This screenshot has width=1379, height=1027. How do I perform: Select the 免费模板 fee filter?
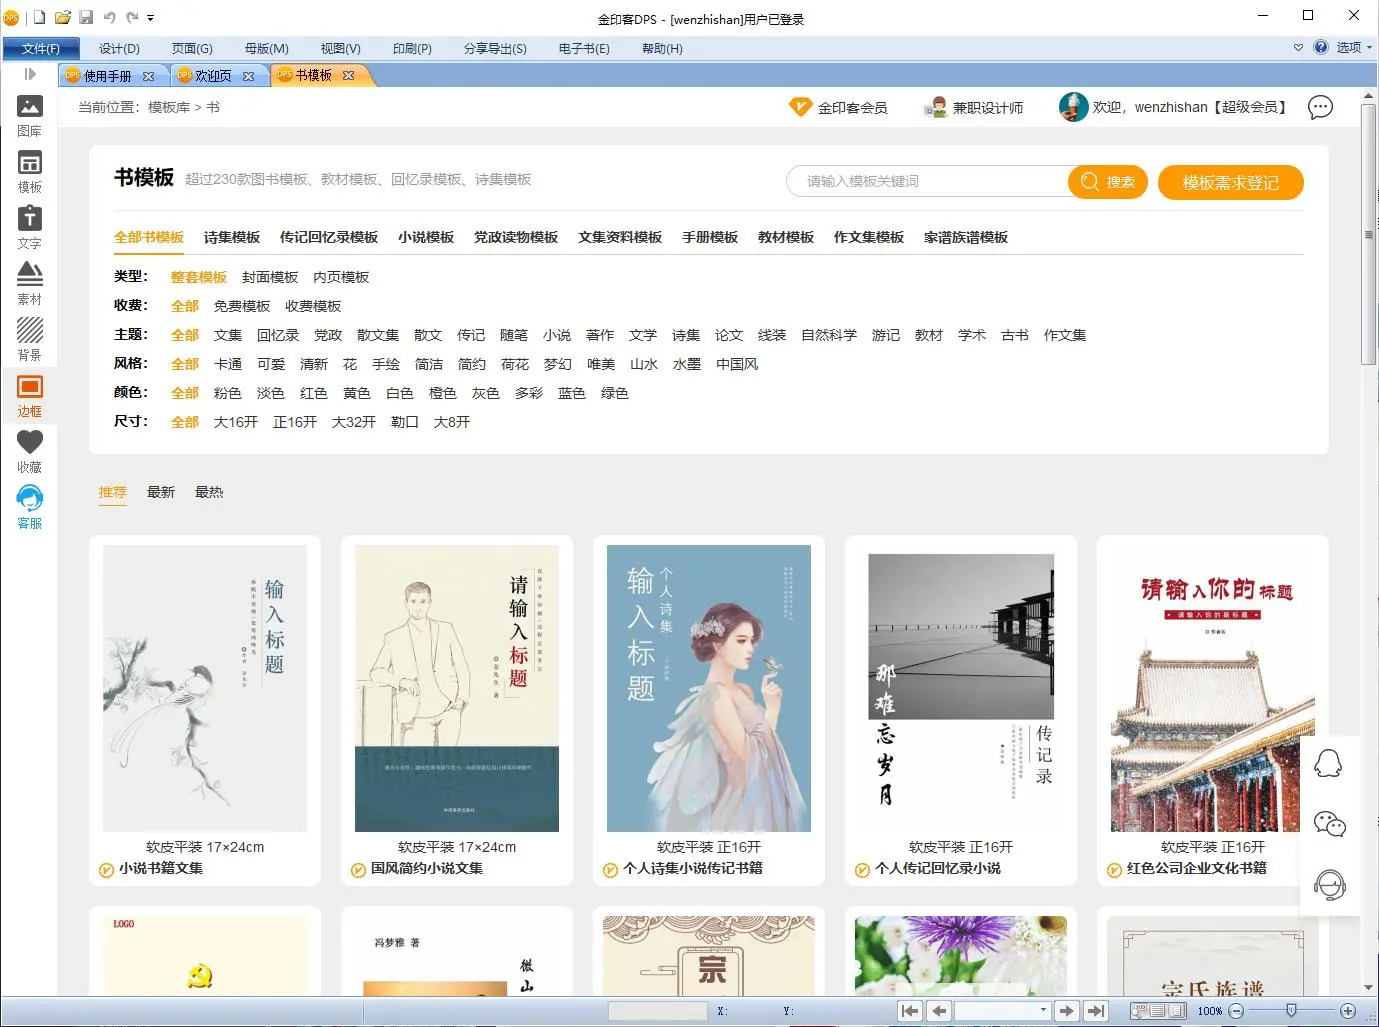(x=242, y=306)
